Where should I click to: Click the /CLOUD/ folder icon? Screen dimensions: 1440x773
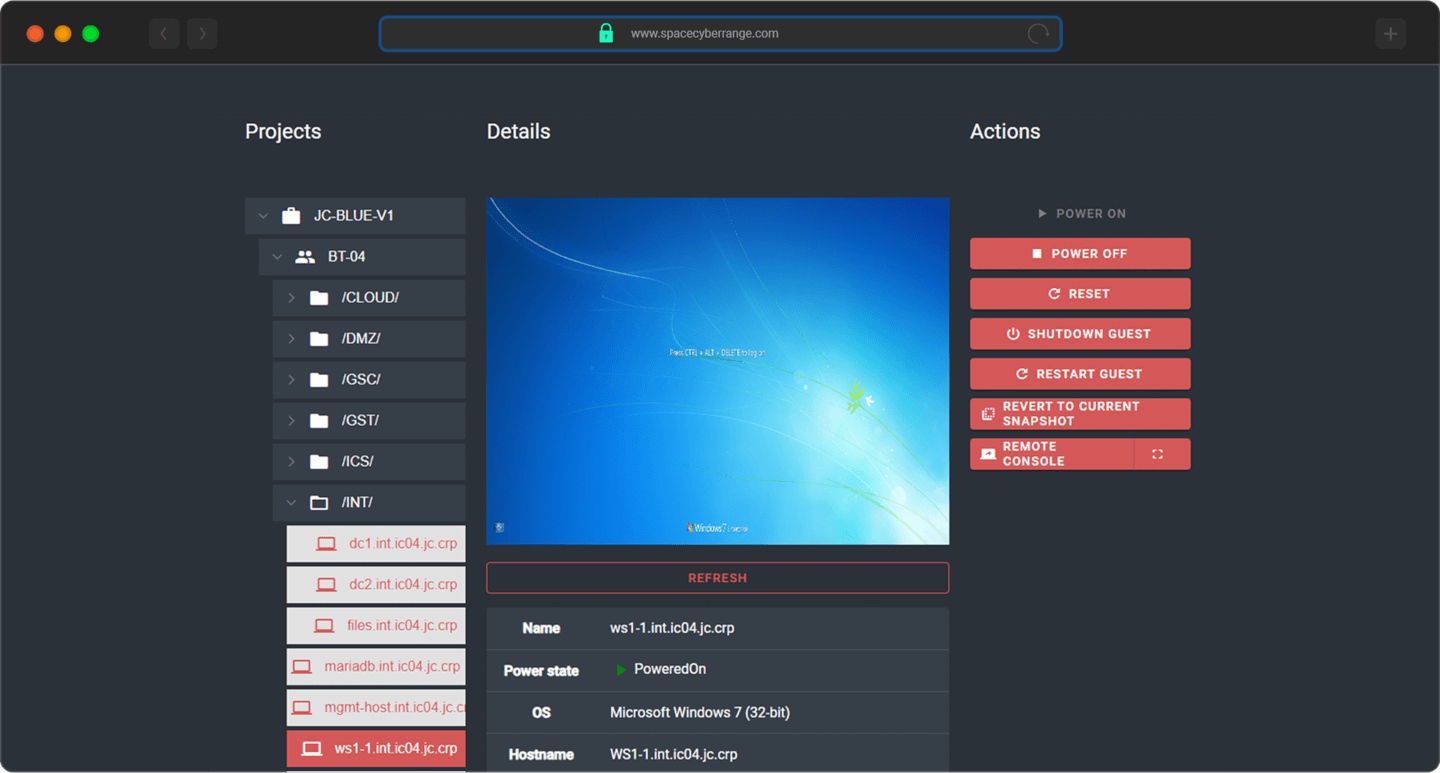pos(319,298)
